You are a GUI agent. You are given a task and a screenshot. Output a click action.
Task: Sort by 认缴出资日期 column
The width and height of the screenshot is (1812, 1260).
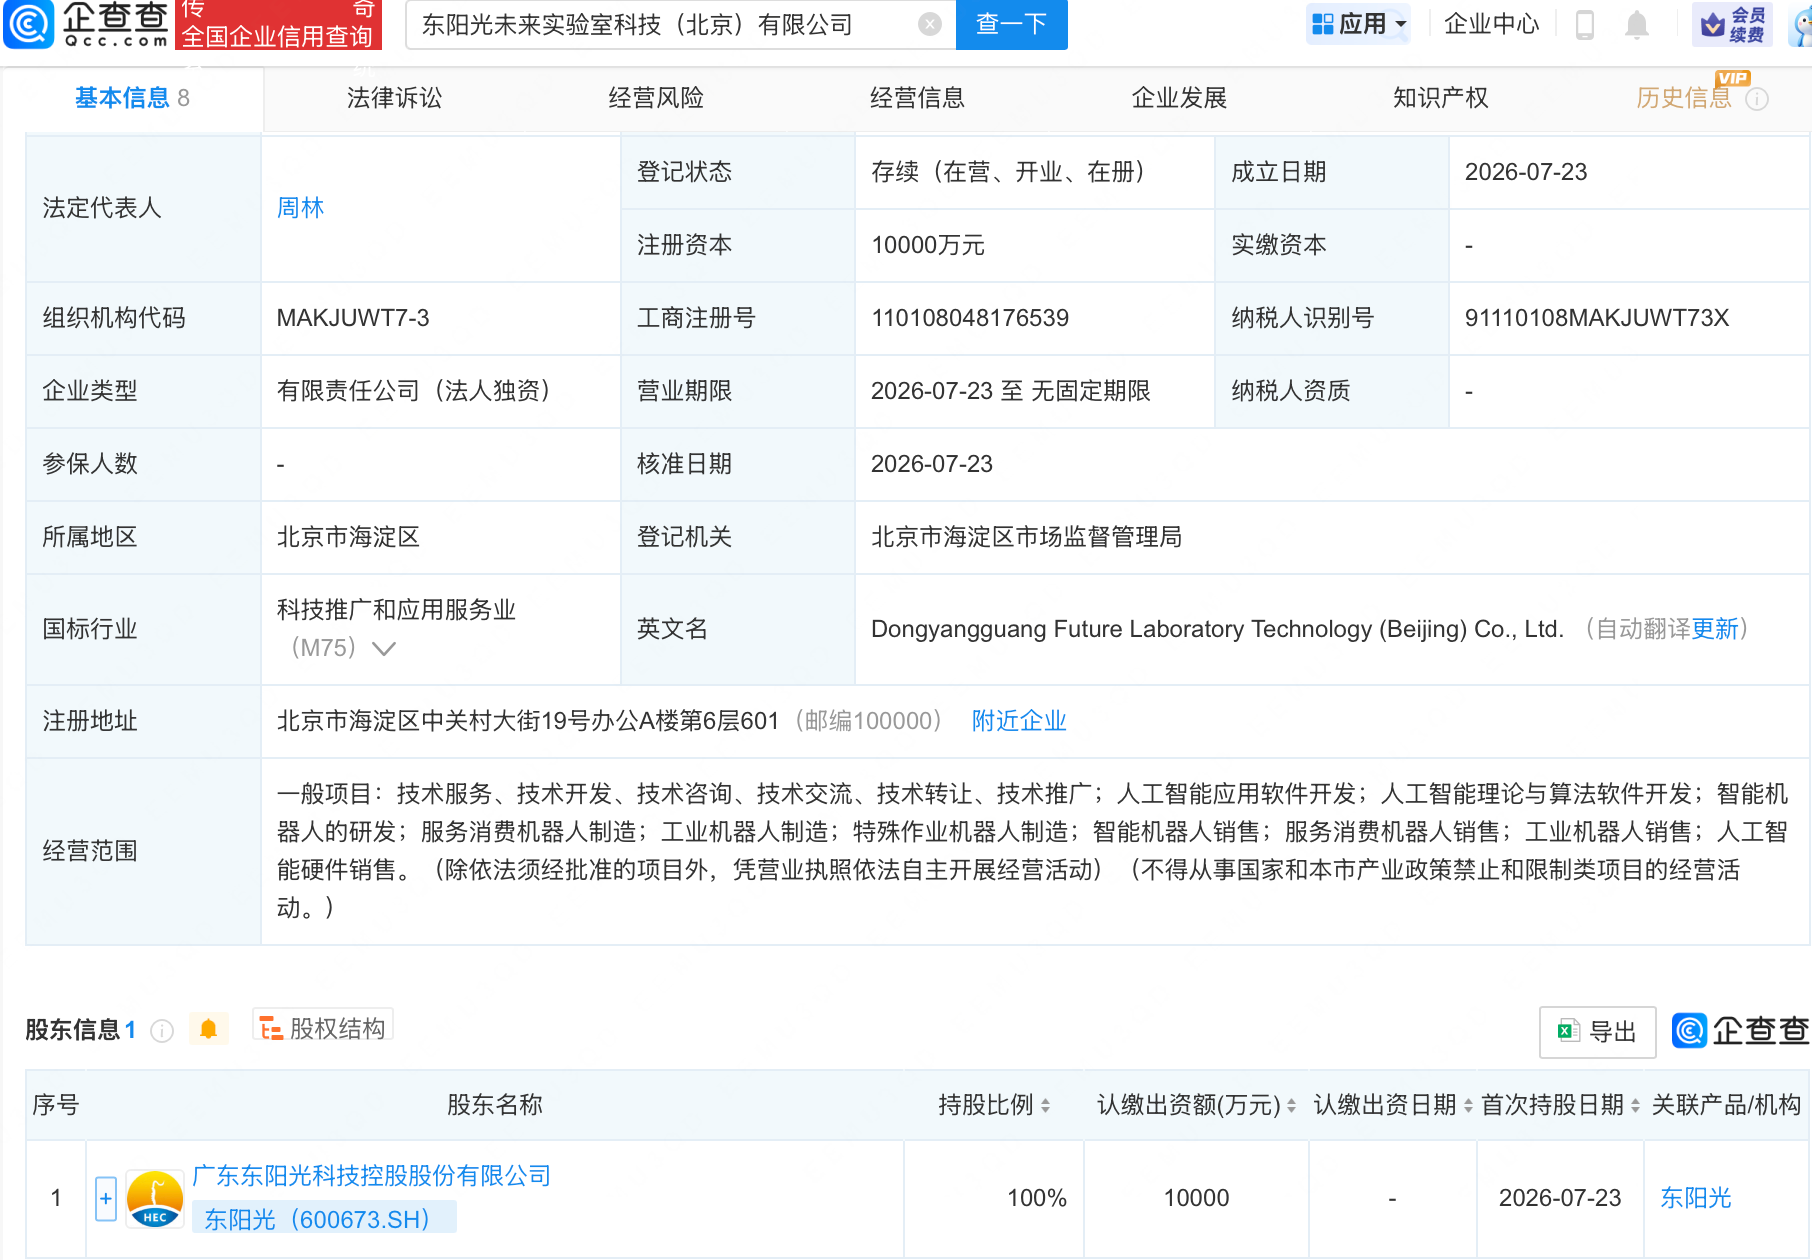(1468, 1105)
